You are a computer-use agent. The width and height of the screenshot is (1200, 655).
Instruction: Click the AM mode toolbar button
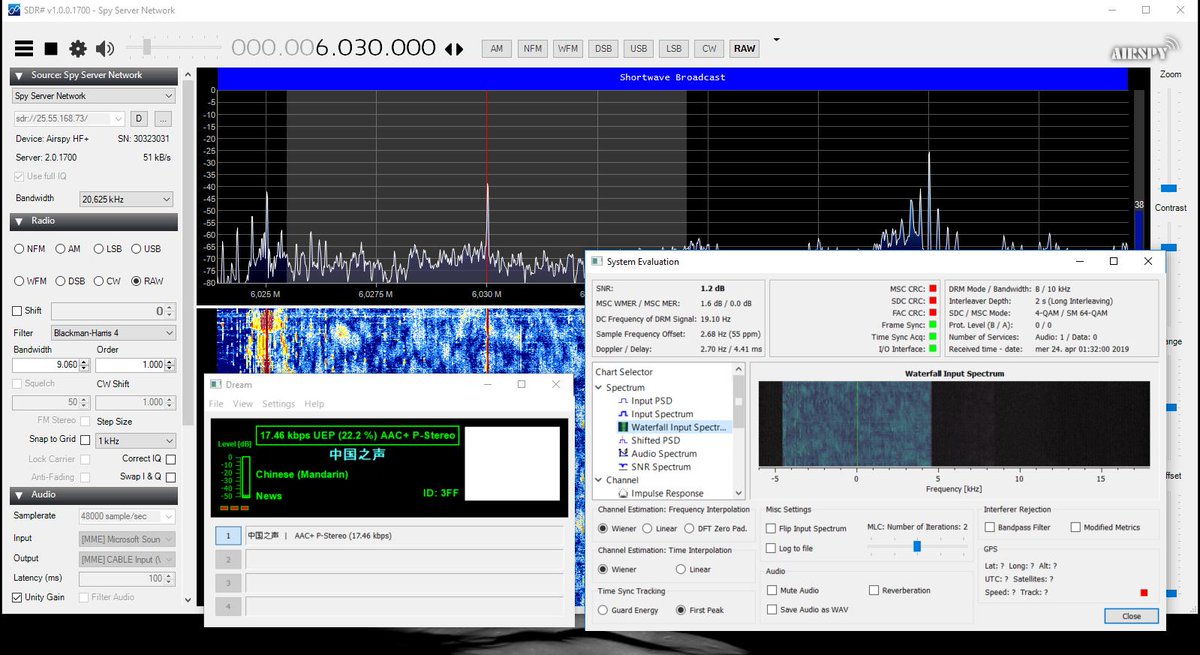(497, 48)
